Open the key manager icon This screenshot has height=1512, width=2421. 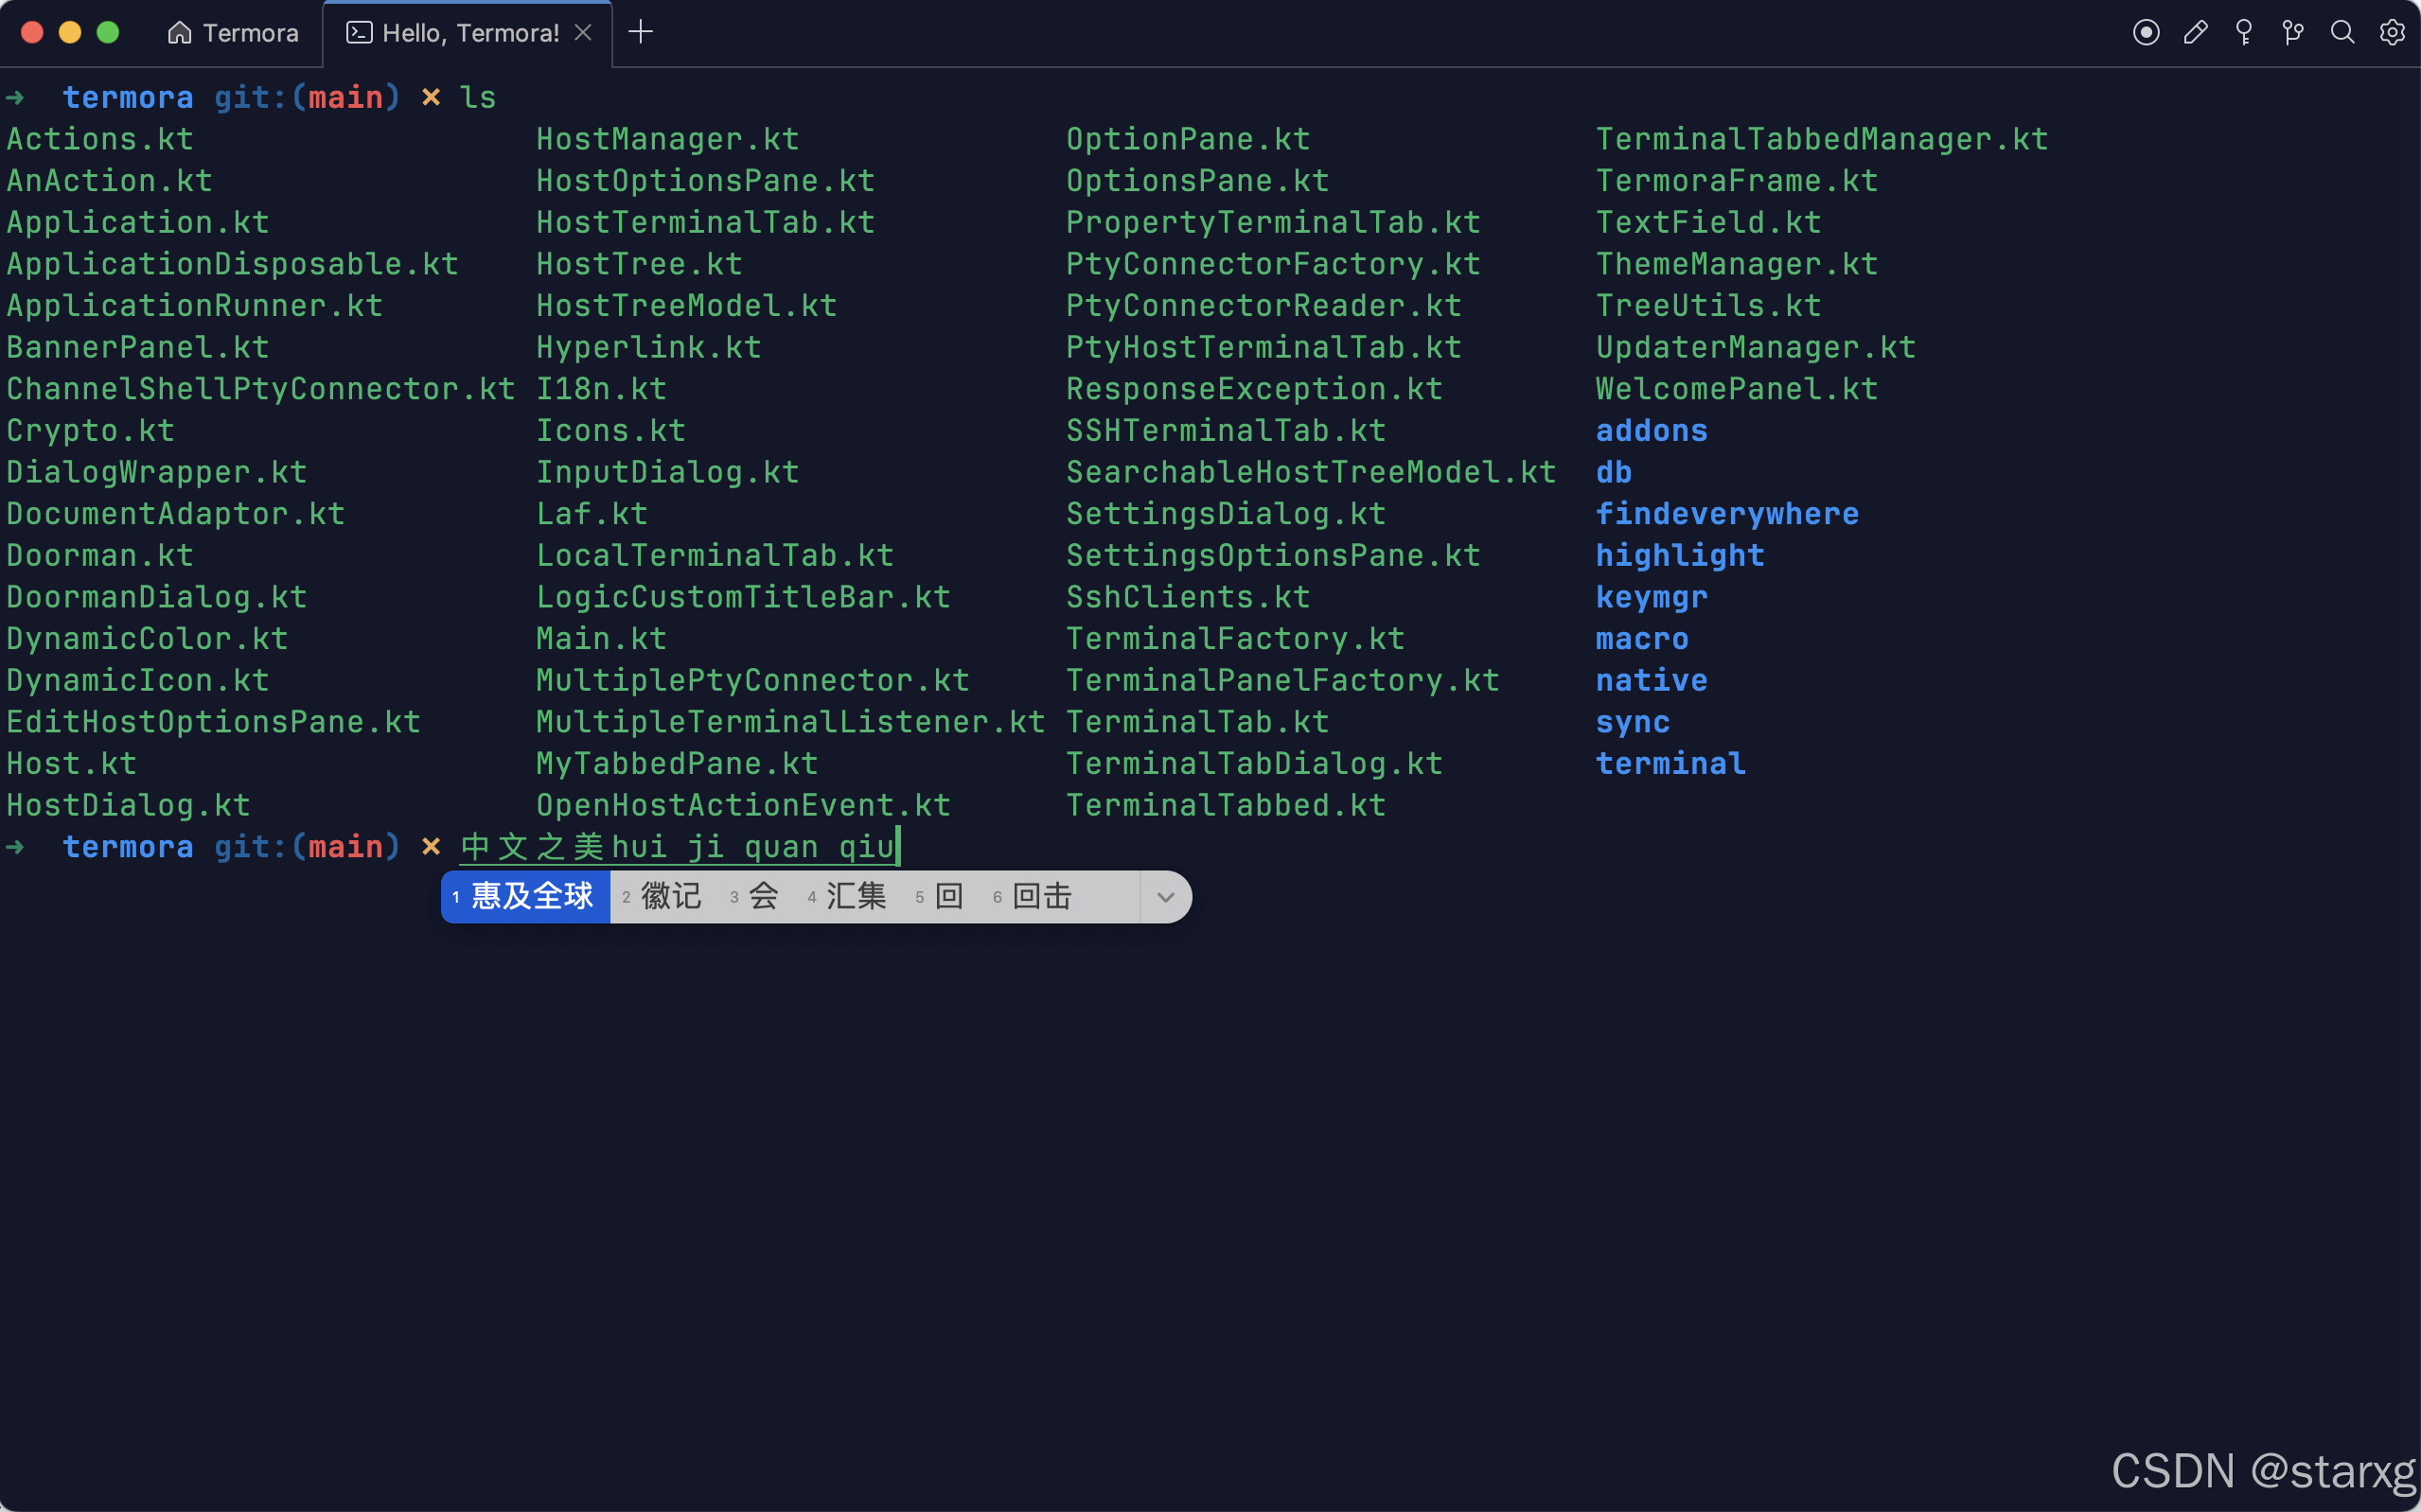2244,33
